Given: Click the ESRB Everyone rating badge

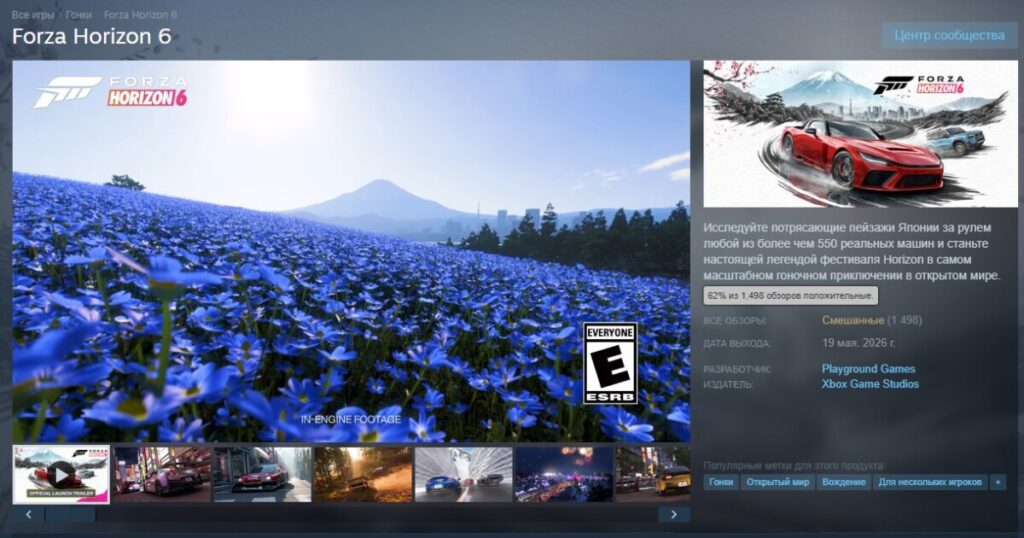Looking at the screenshot, I should 610,363.
